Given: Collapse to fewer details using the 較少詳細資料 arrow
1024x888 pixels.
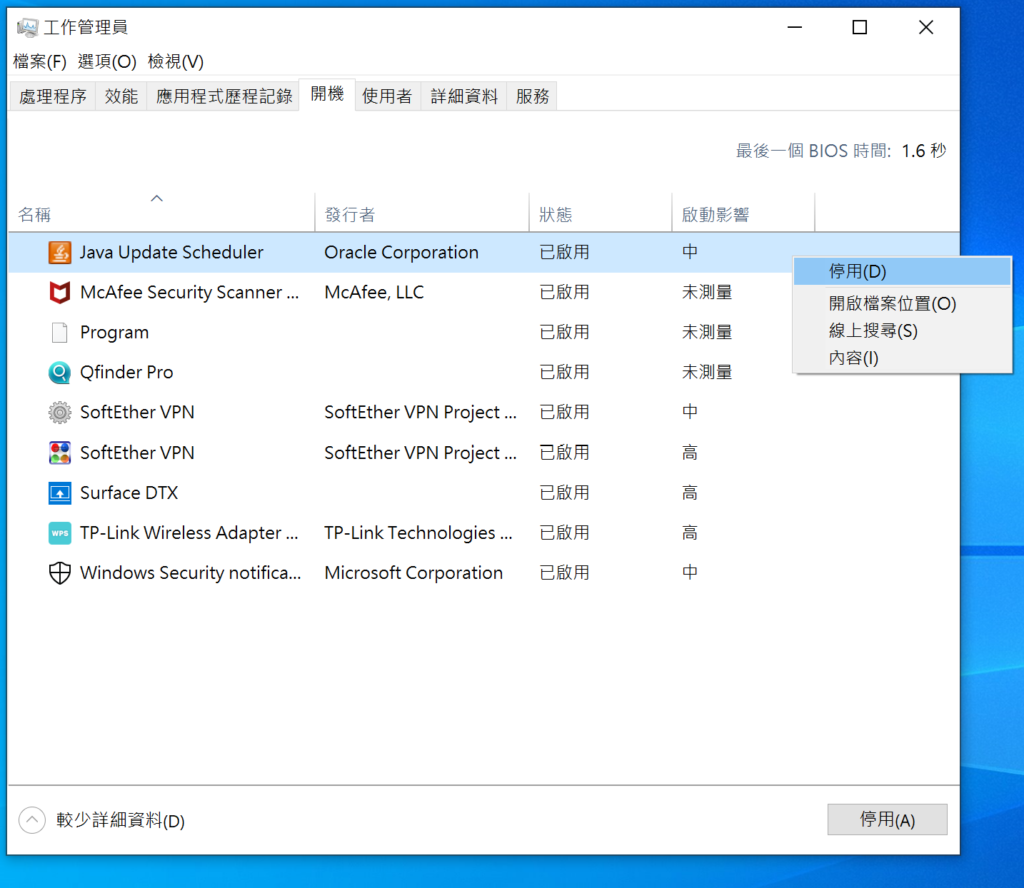Looking at the screenshot, I should coord(32,820).
